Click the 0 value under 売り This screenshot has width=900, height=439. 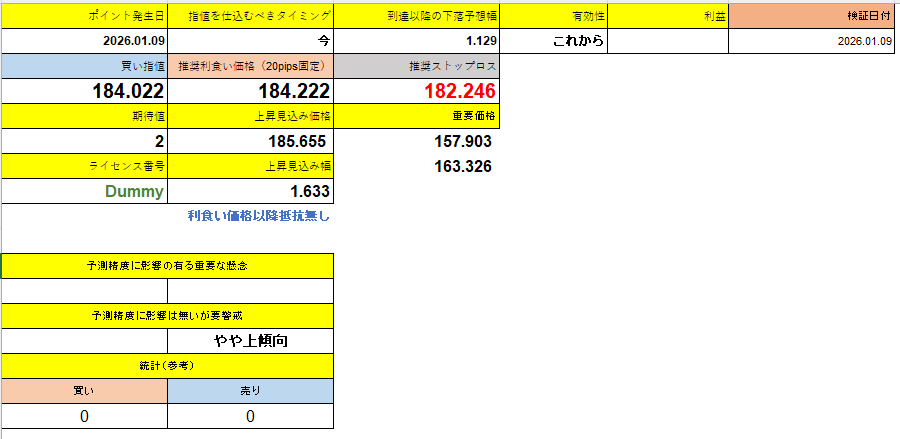(x=250, y=416)
